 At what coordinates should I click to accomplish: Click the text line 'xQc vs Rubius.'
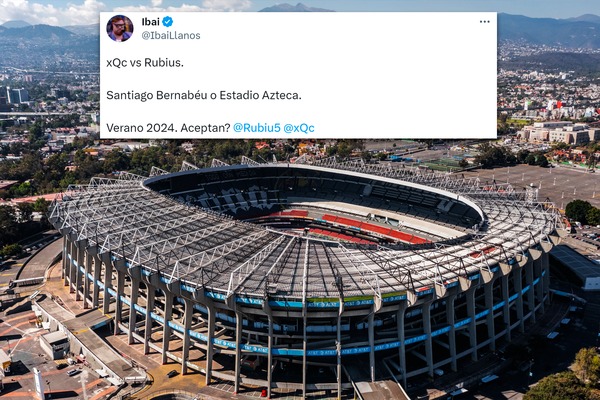145,63
